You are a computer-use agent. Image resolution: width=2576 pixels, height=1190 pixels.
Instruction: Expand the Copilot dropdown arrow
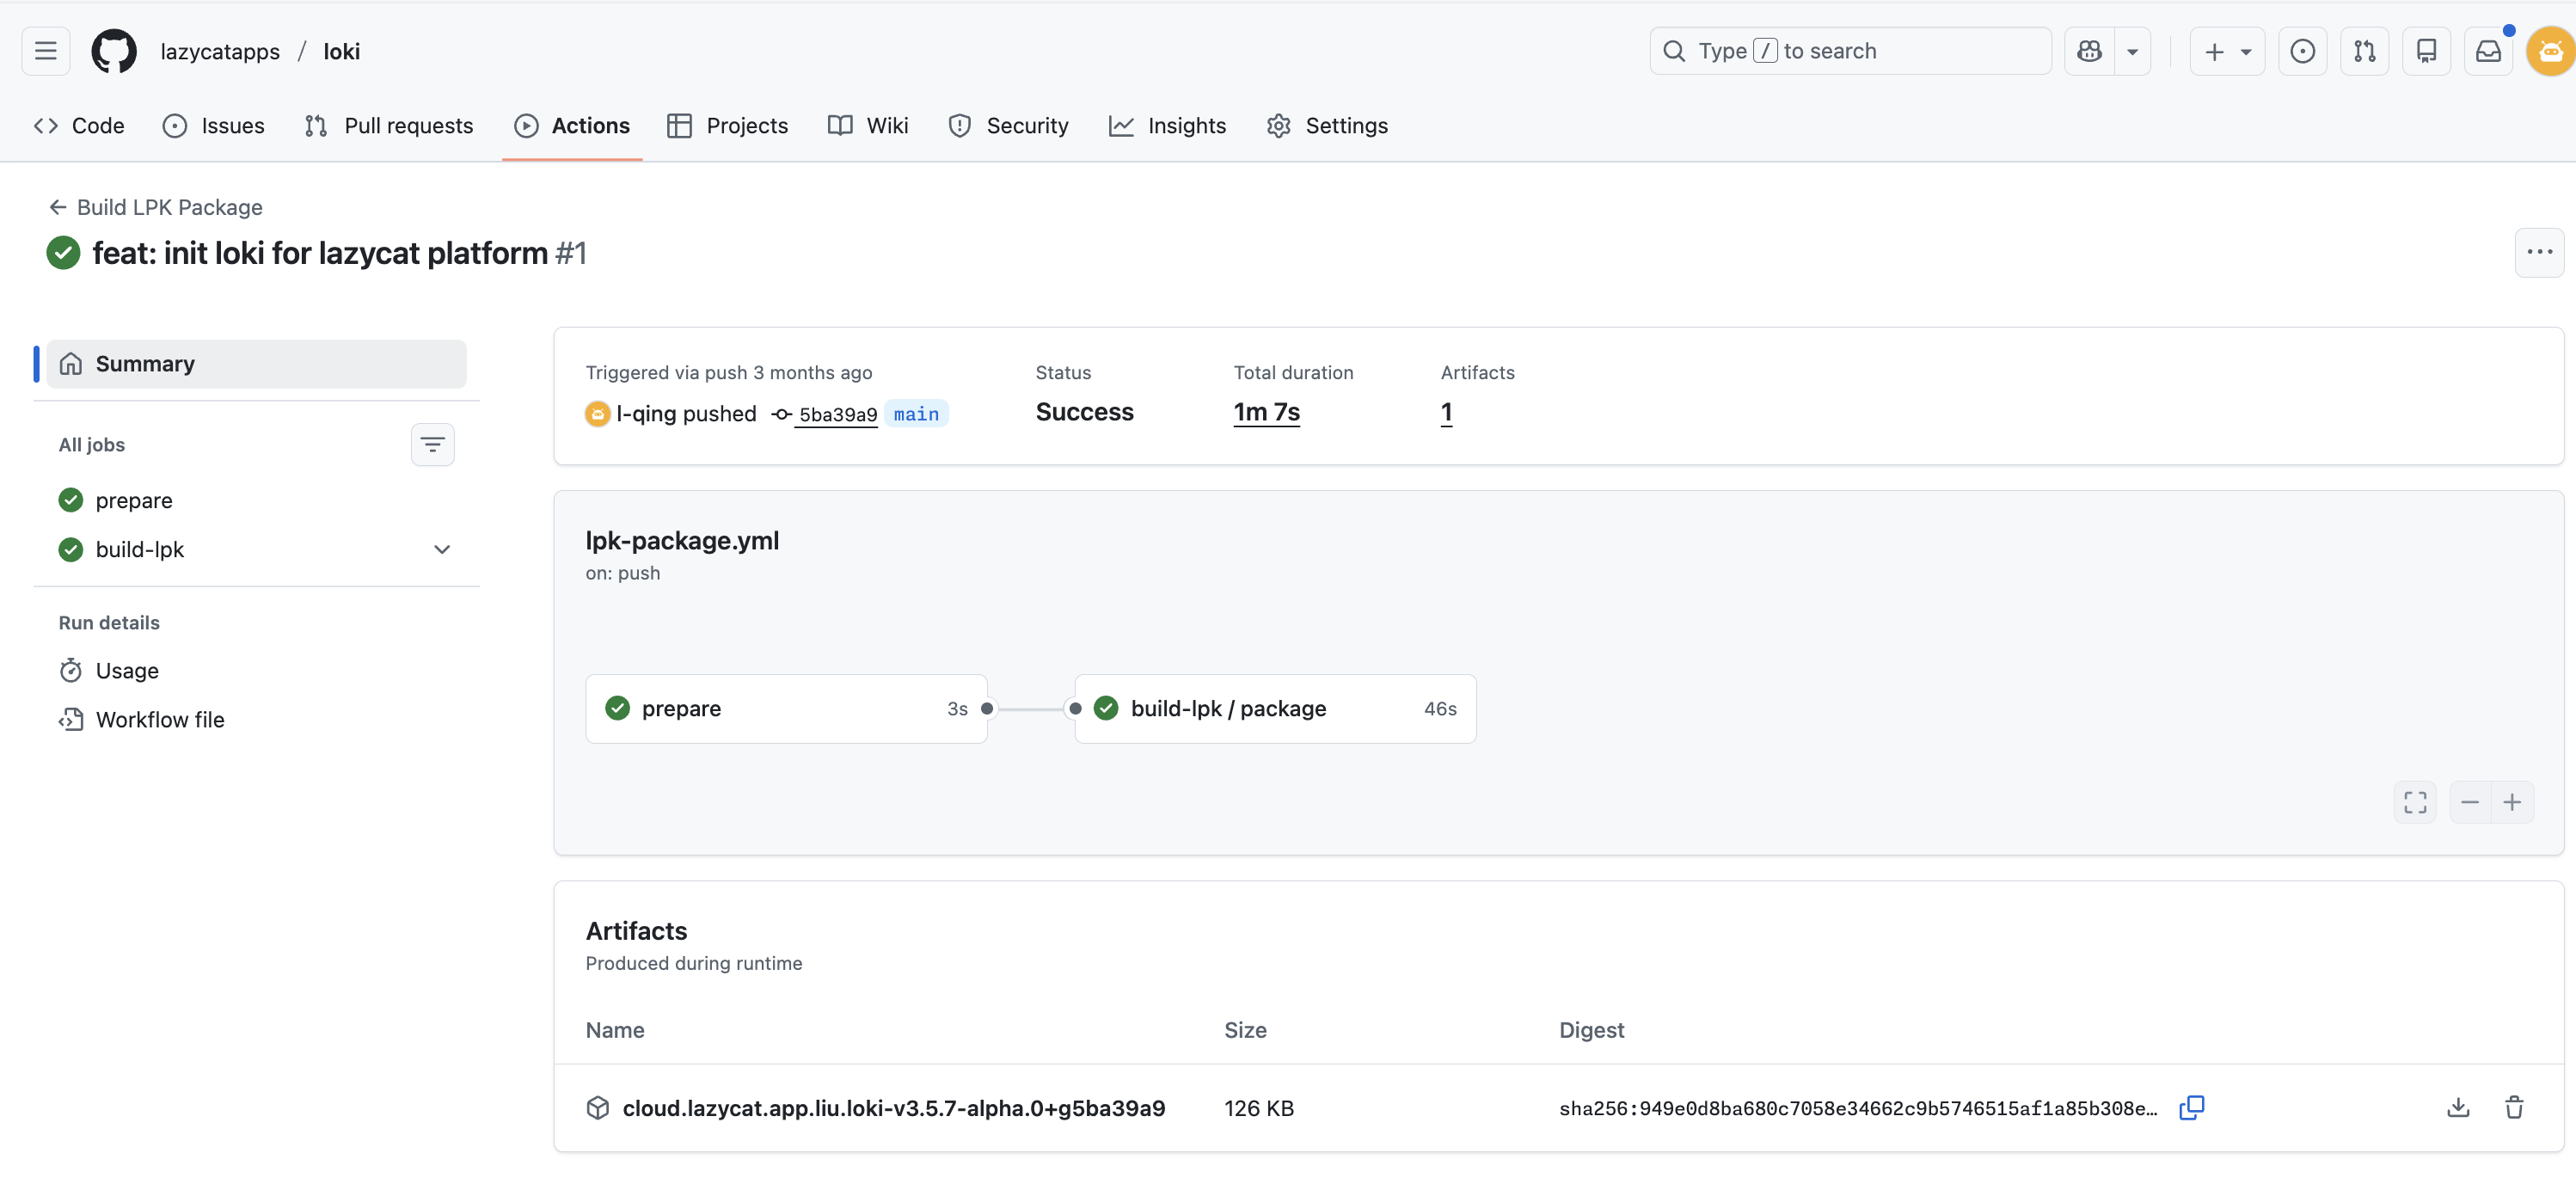click(x=2132, y=51)
